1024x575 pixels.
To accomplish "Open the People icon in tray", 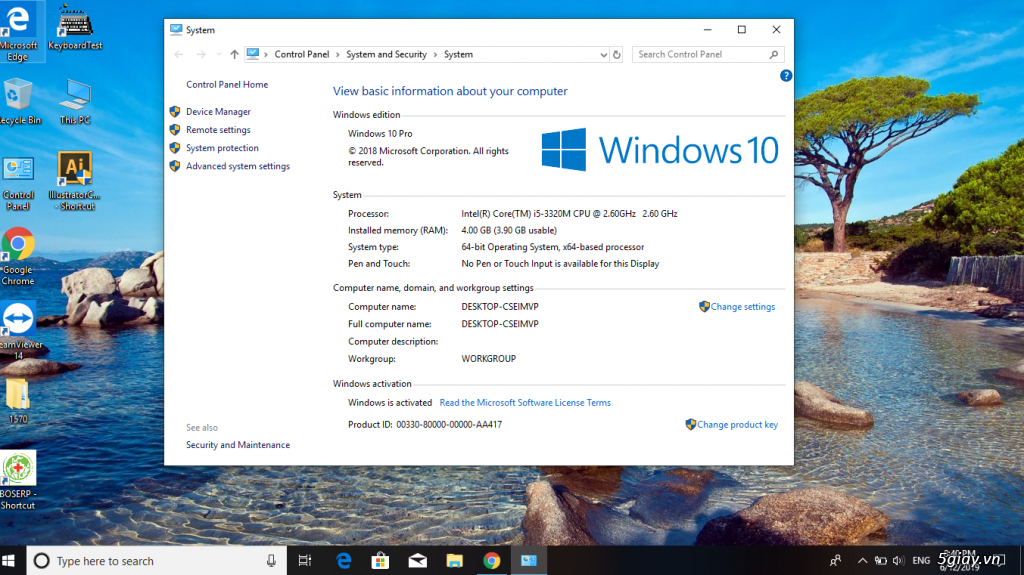I will click(835, 561).
